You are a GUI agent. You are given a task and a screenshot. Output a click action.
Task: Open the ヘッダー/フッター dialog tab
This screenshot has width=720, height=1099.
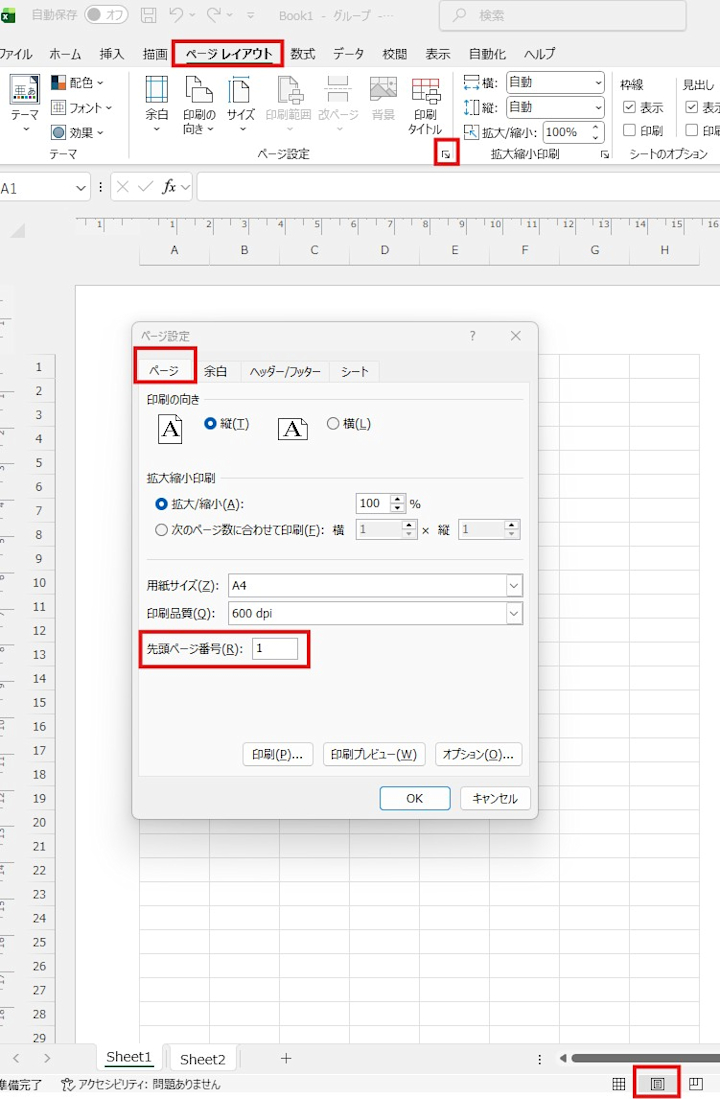(x=285, y=371)
